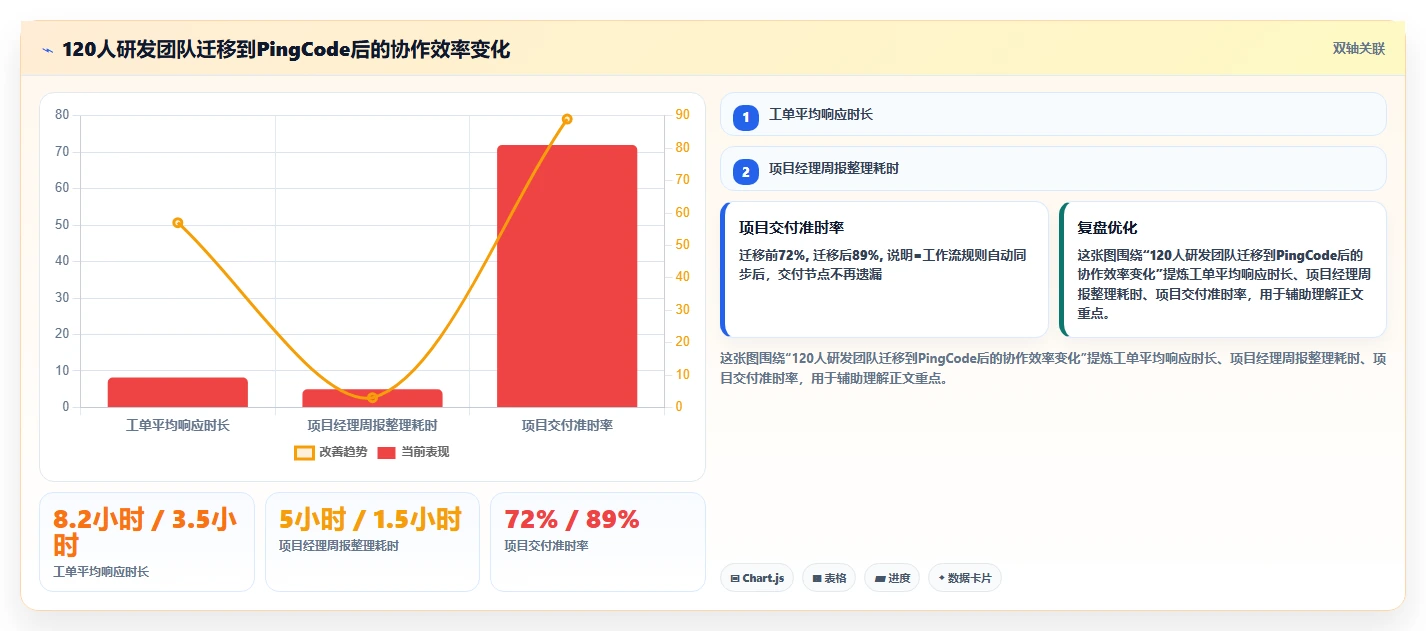Click the 表格 tag
1426x631 pixels.
pyautogui.click(x=829, y=578)
